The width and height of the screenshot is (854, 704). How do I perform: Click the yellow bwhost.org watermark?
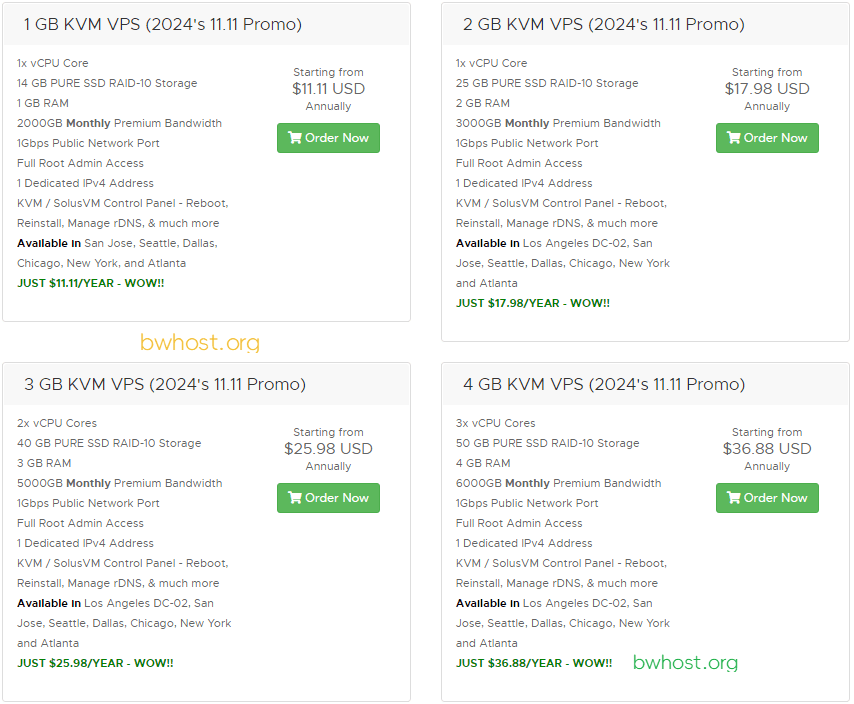click(x=200, y=342)
